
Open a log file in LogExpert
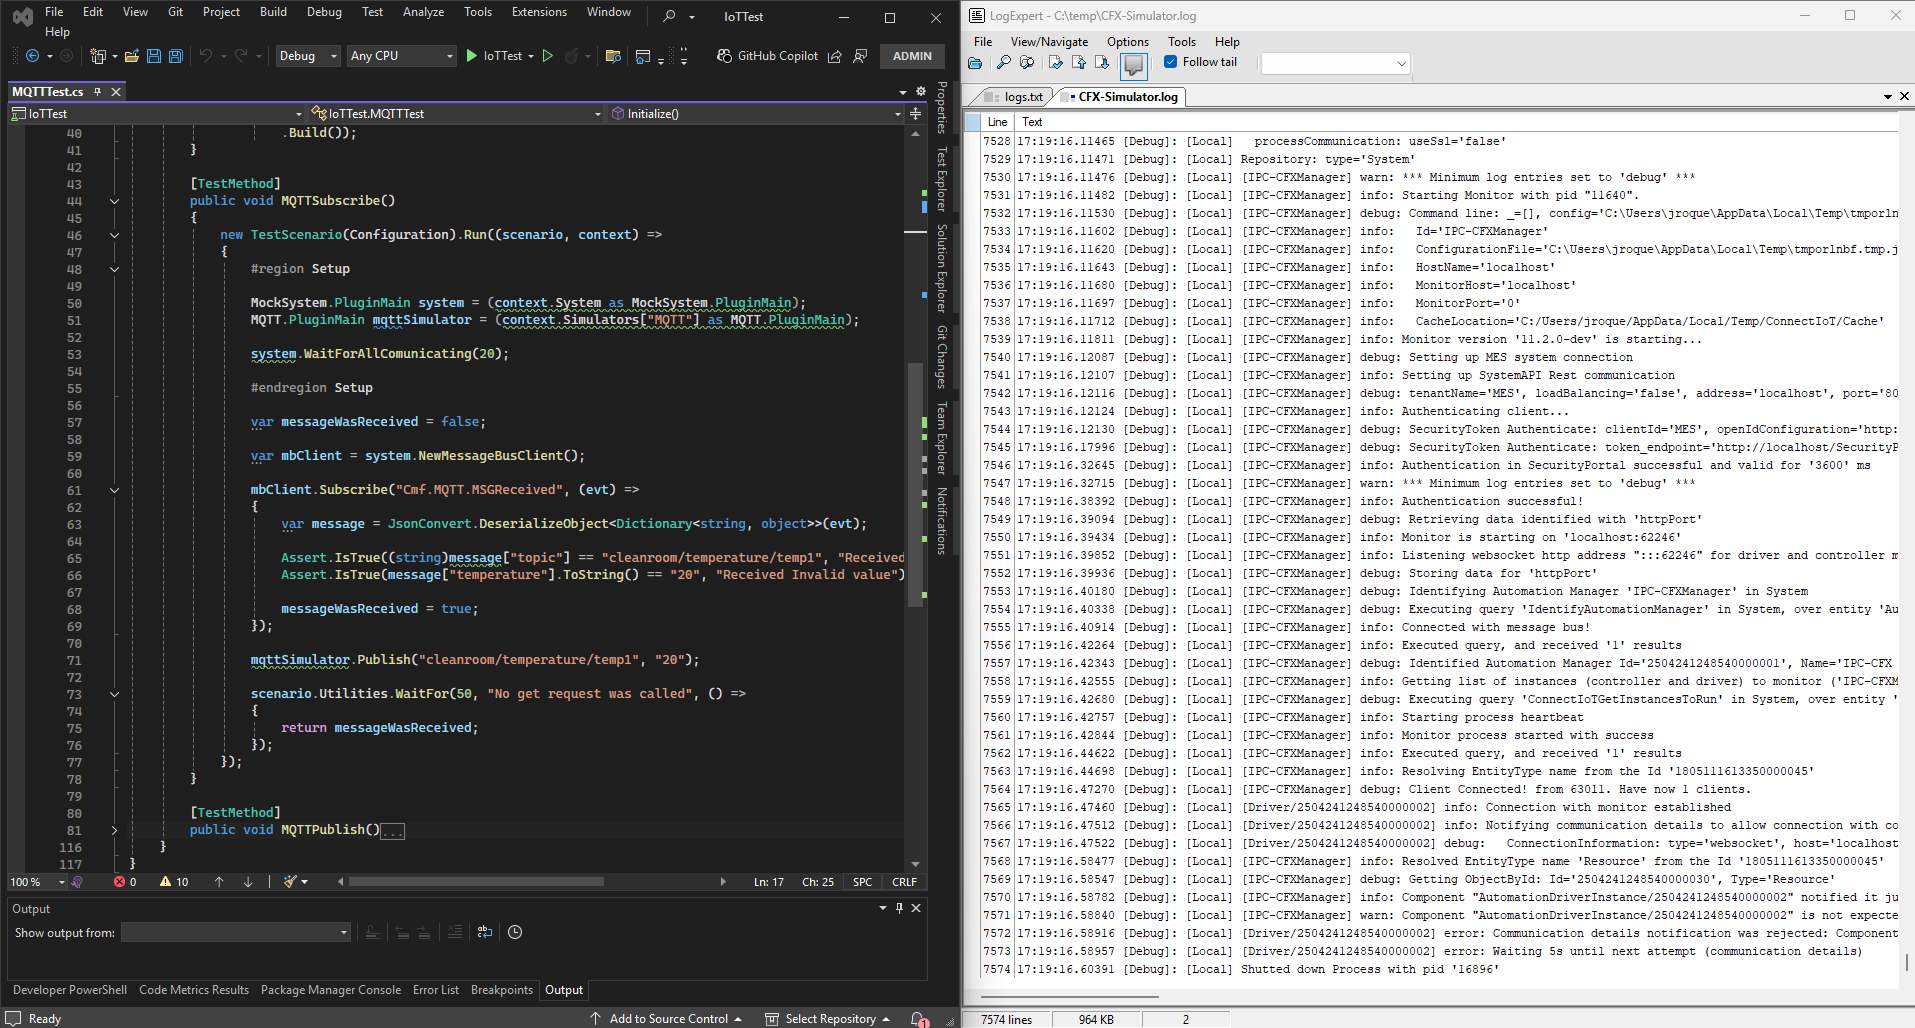(975, 62)
